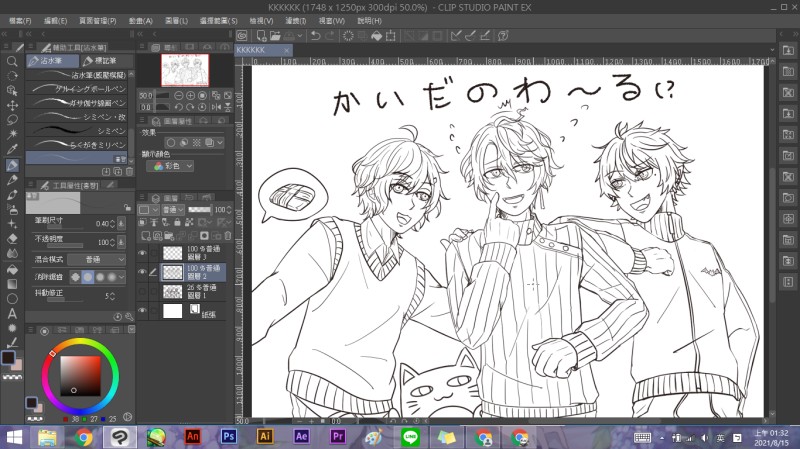Open the 彩色 expression color dropdown
The image size is (800, 449).
pos(170,166)
